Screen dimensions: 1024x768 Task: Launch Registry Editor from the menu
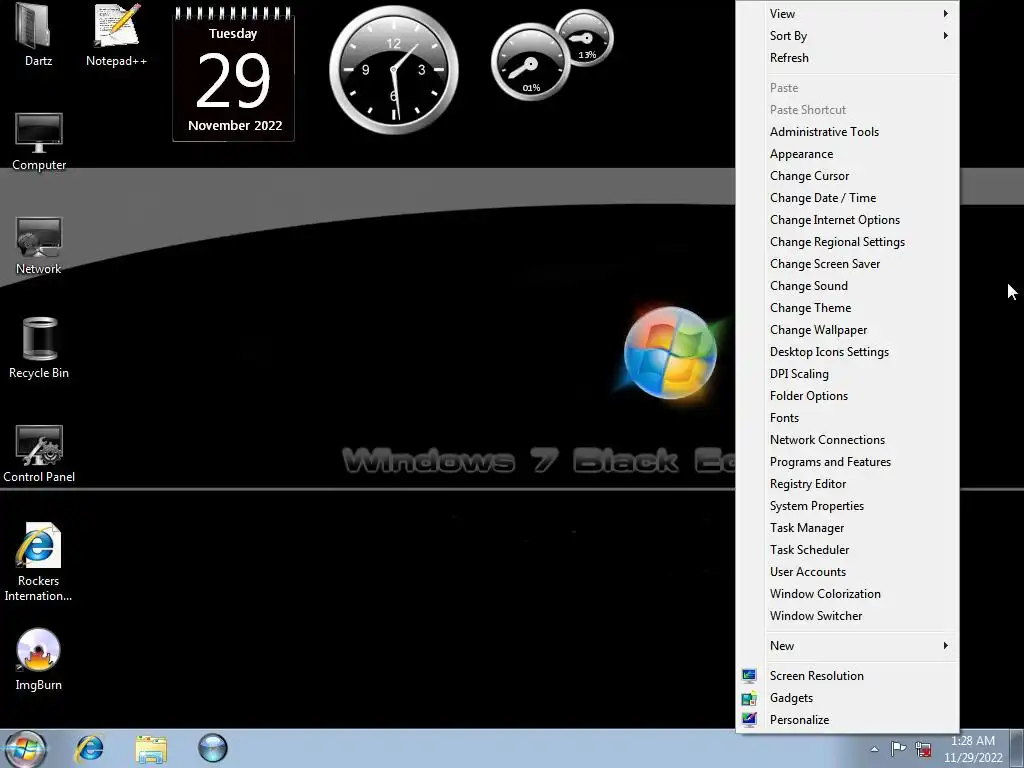tap(848, 484)
